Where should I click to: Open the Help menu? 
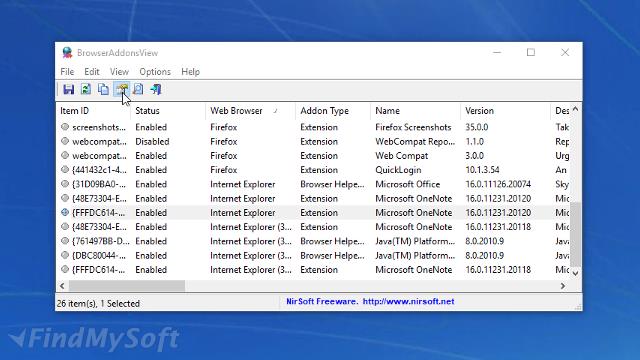click(191, 72)
